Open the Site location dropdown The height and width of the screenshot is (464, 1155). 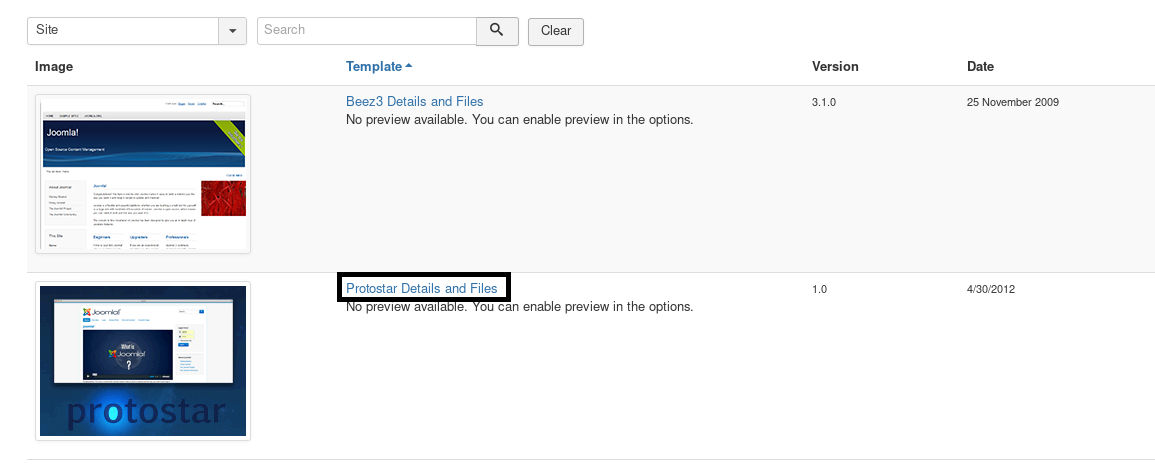click(x=137, y=31)
